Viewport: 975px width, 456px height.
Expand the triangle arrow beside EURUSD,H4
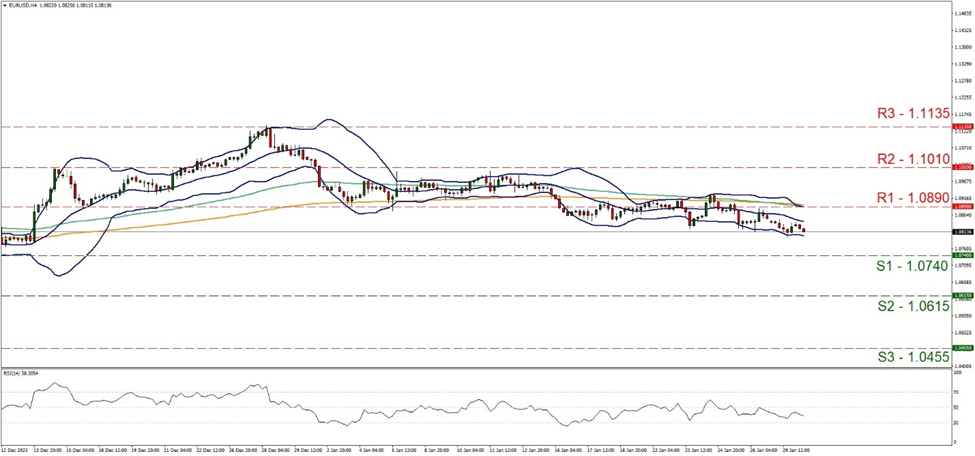point(5,5)
